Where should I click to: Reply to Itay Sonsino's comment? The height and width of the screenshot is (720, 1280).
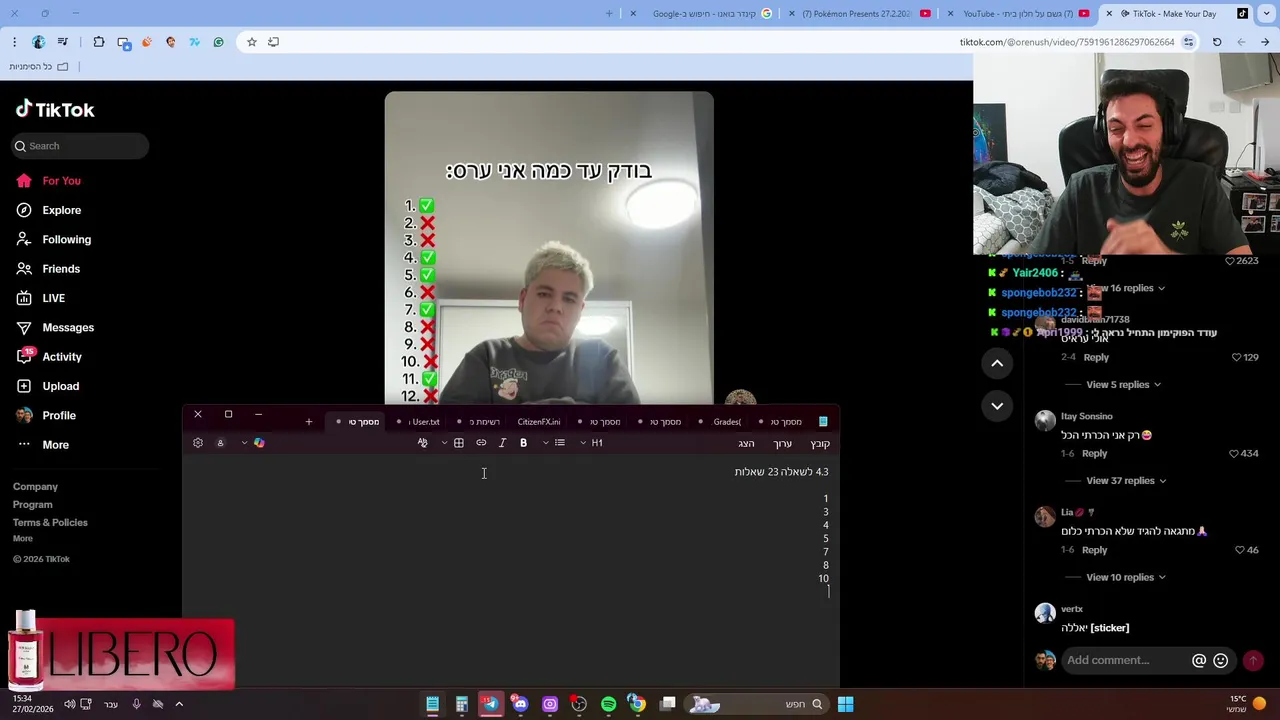(x=1095, y=454)
